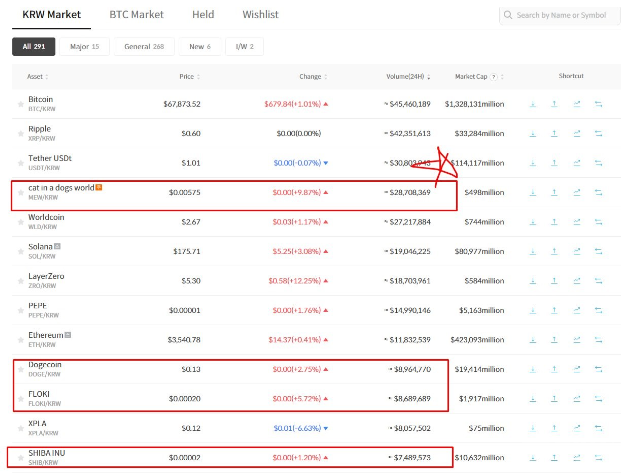The image size is (630, 474).
Task: Switch to the KRW Market tab
Action: click(51, 15)
